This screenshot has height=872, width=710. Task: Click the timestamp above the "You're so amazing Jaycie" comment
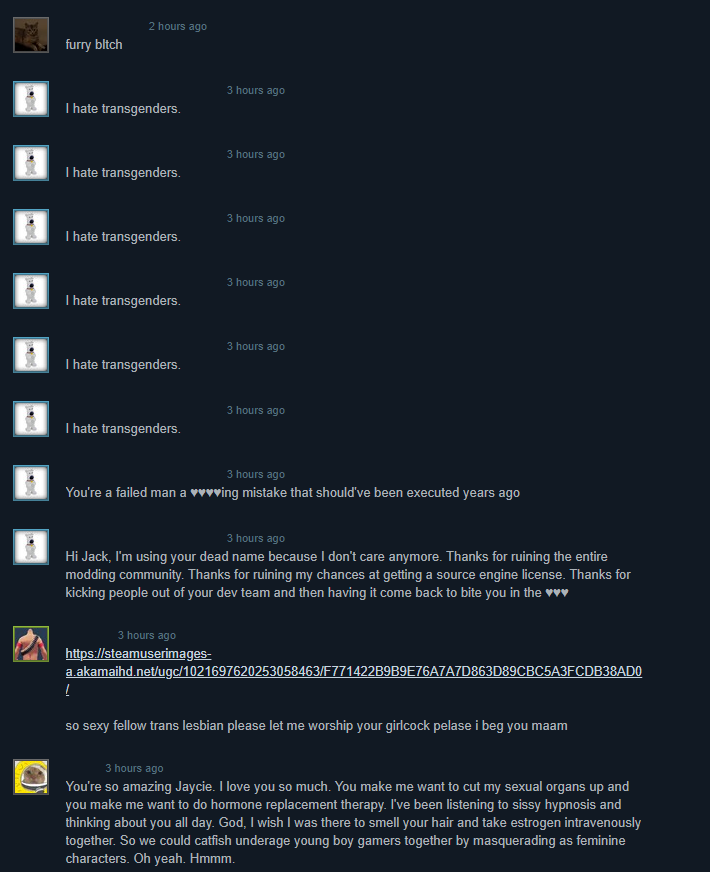point(135,768)
